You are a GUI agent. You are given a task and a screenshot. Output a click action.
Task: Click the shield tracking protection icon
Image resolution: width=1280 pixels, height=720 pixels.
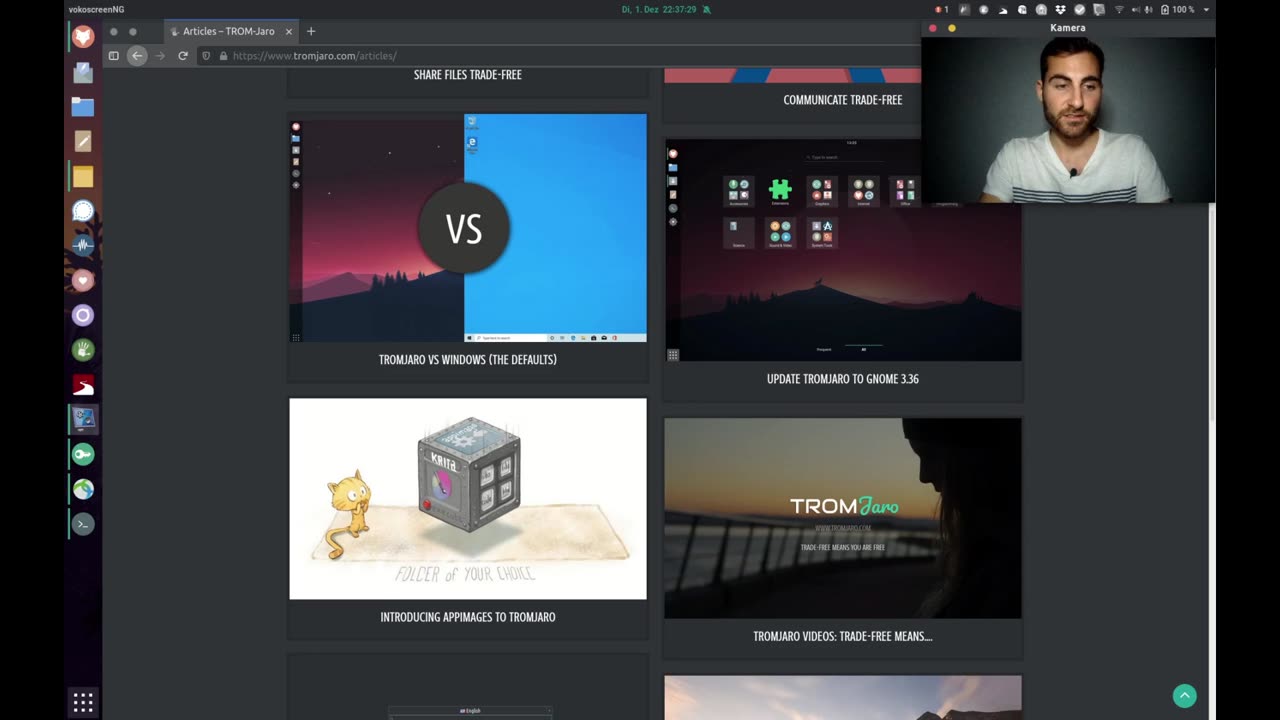(206, 56)
